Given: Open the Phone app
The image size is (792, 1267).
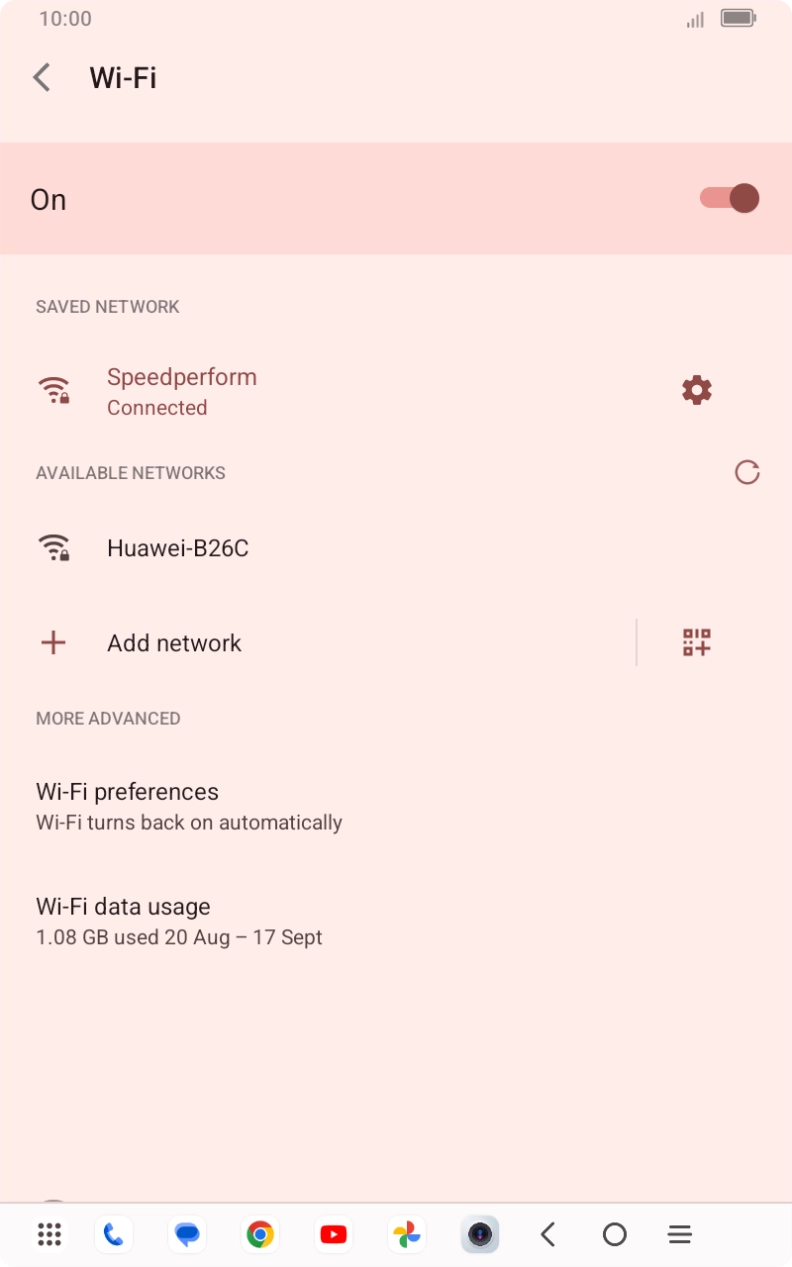Looking at the screenshot, I should [x=113, y=1234].
